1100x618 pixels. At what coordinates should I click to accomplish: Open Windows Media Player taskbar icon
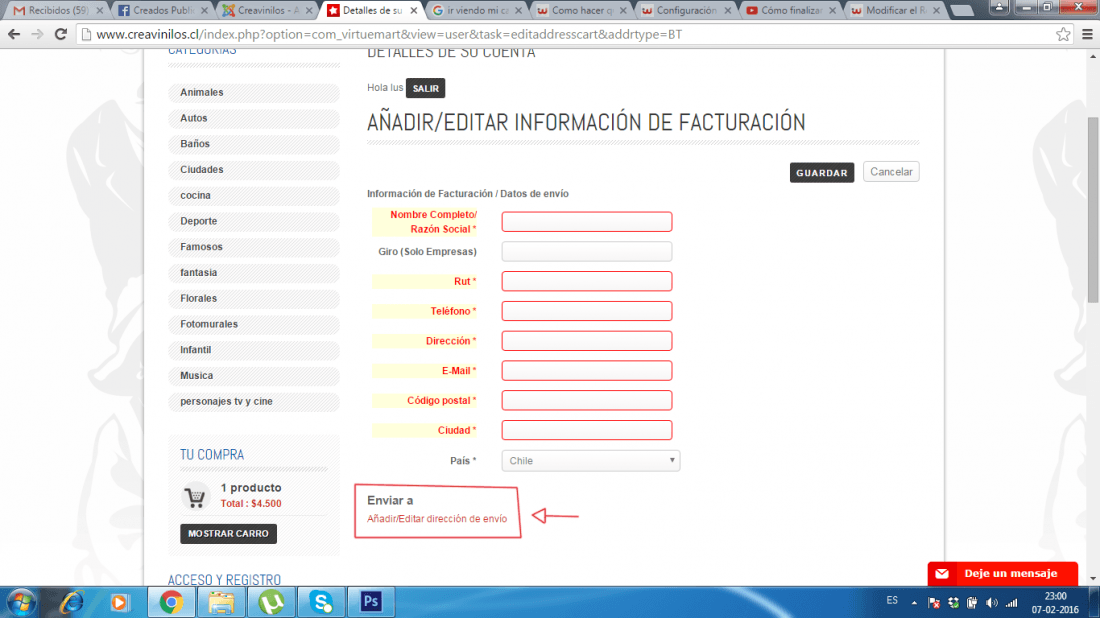click(119, 603)
